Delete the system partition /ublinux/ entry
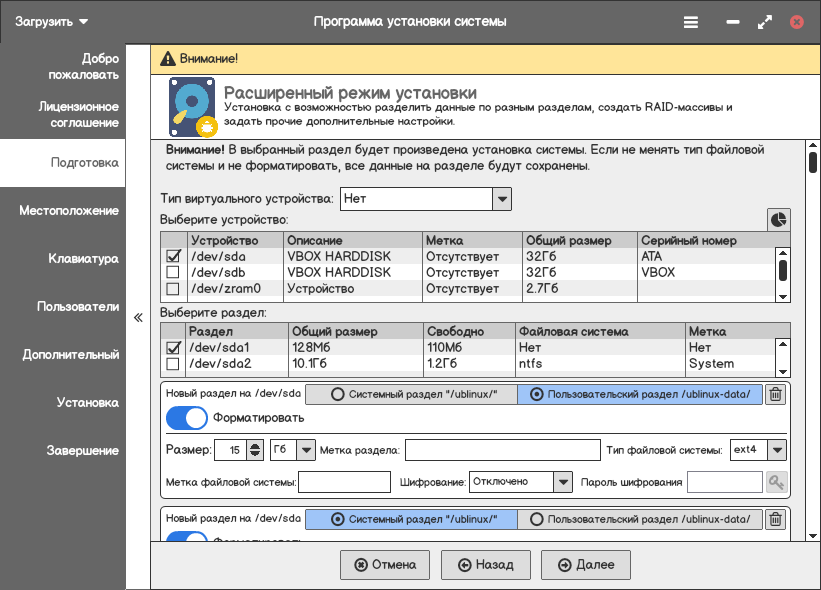The image size is (821, 590). point(775,519)
